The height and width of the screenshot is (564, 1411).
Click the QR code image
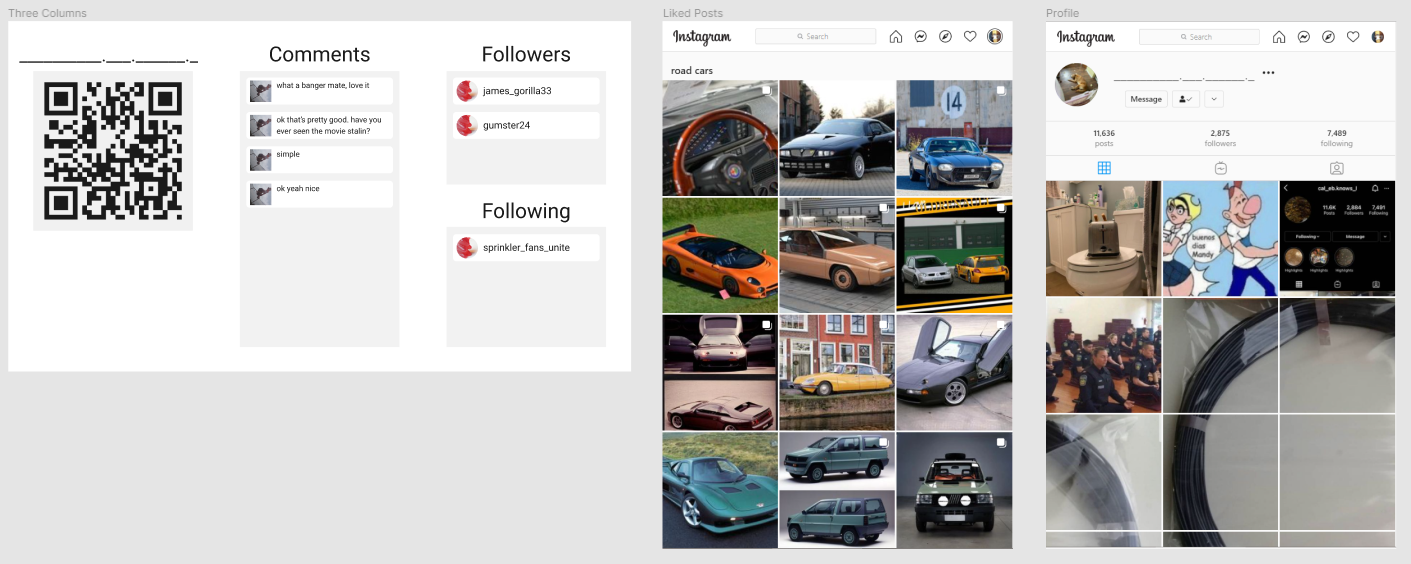click(x=113, y=151)
